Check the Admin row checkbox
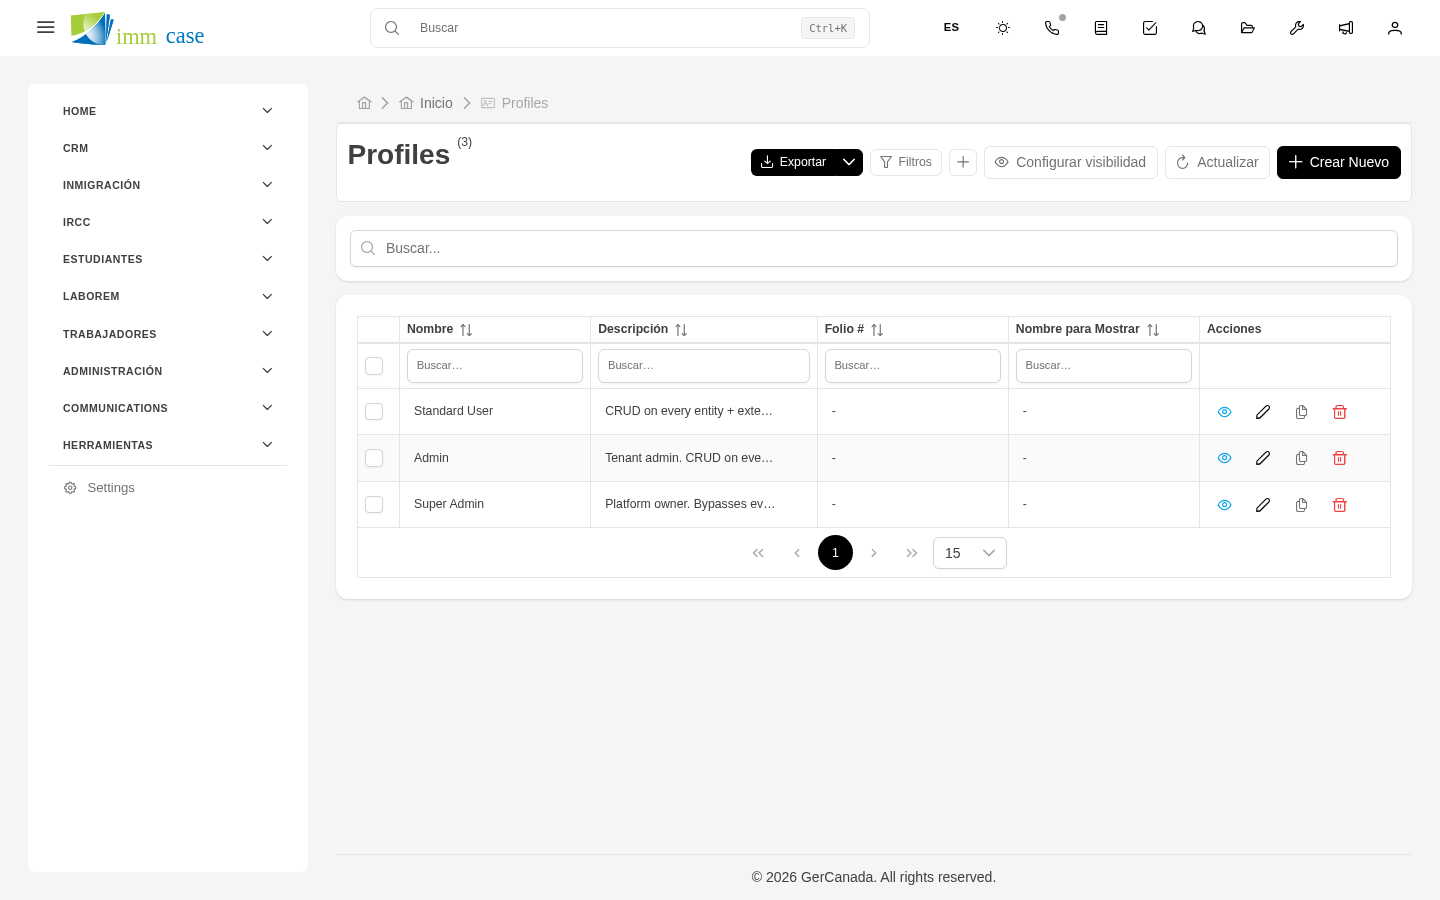The width and height of the screenshot is (1440, 900). pos(374,458)
